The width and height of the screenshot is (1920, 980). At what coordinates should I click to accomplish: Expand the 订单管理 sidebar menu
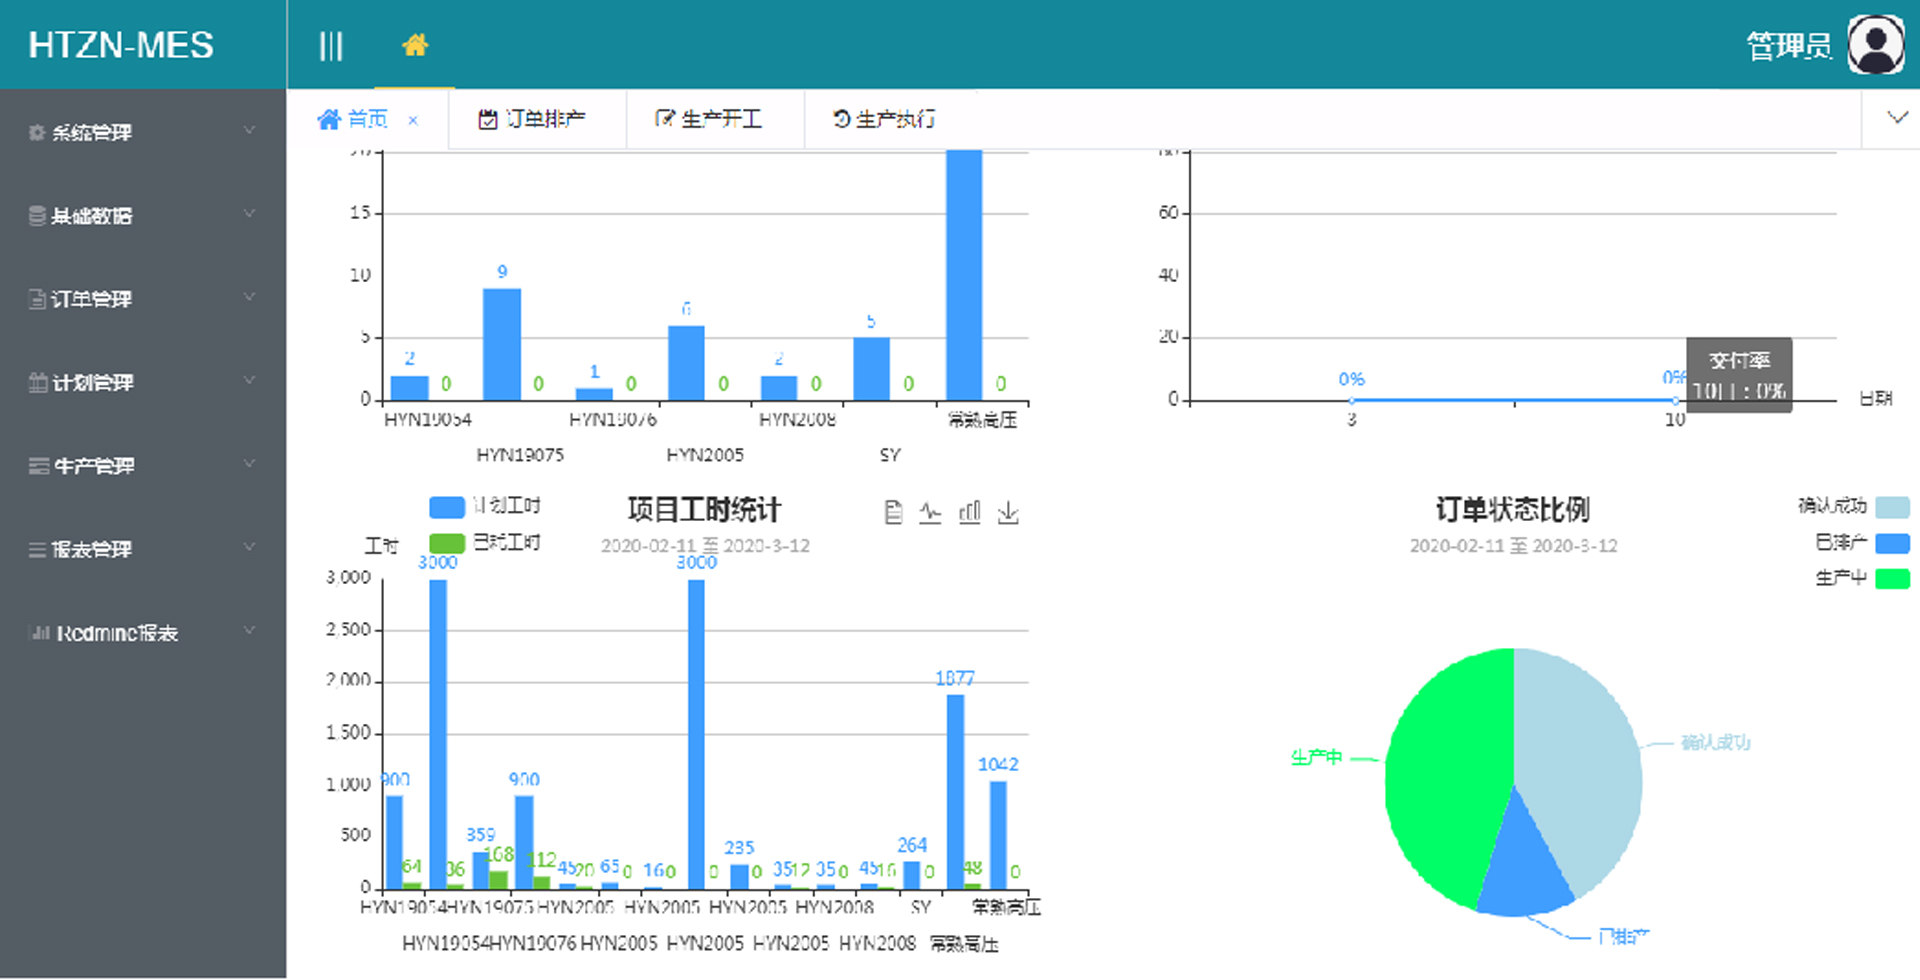[x=142, y=299]
